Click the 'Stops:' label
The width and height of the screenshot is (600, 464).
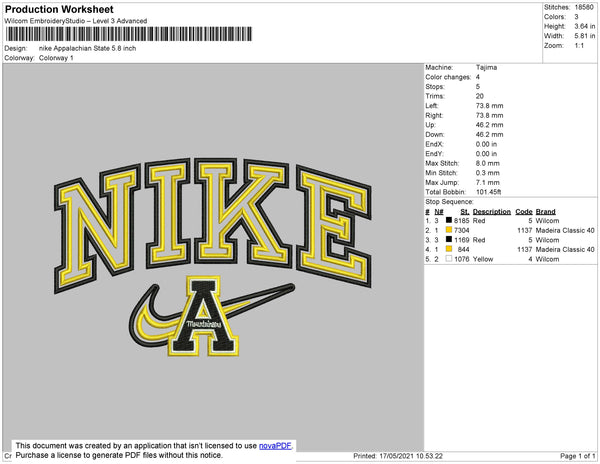tap(435, 86)
